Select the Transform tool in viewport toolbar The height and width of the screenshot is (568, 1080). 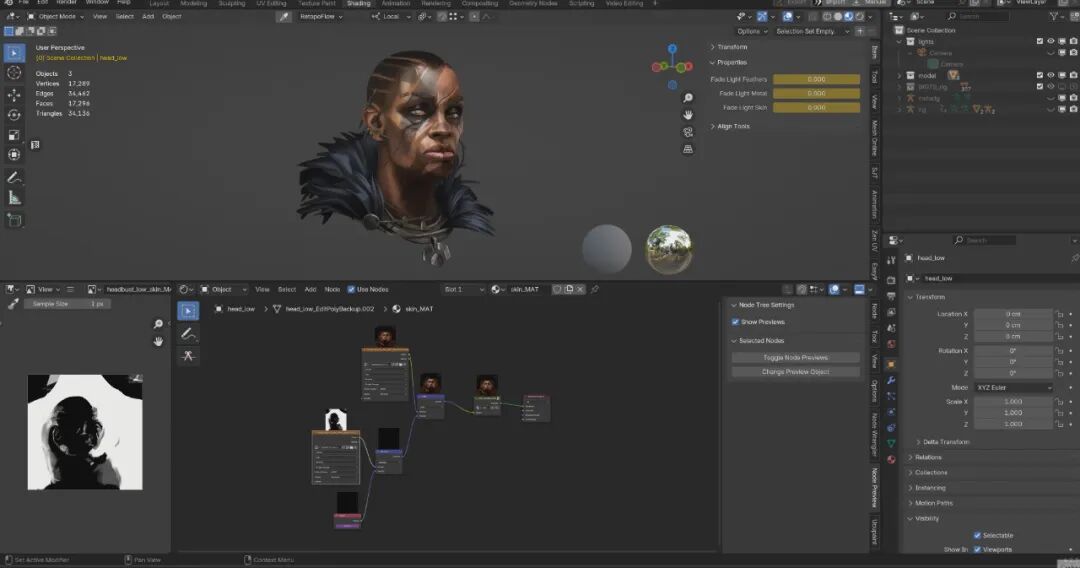(x=14, y=155)
